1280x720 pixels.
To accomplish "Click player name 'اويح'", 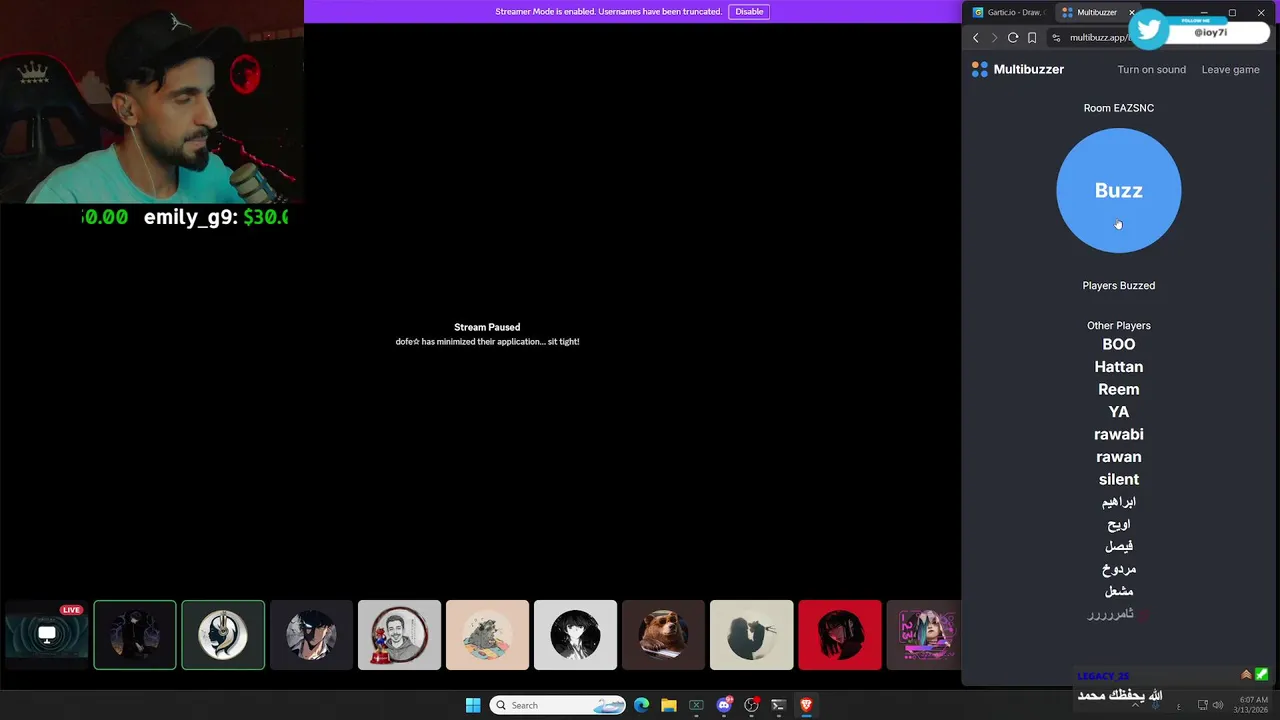I will coord(1118,524).
